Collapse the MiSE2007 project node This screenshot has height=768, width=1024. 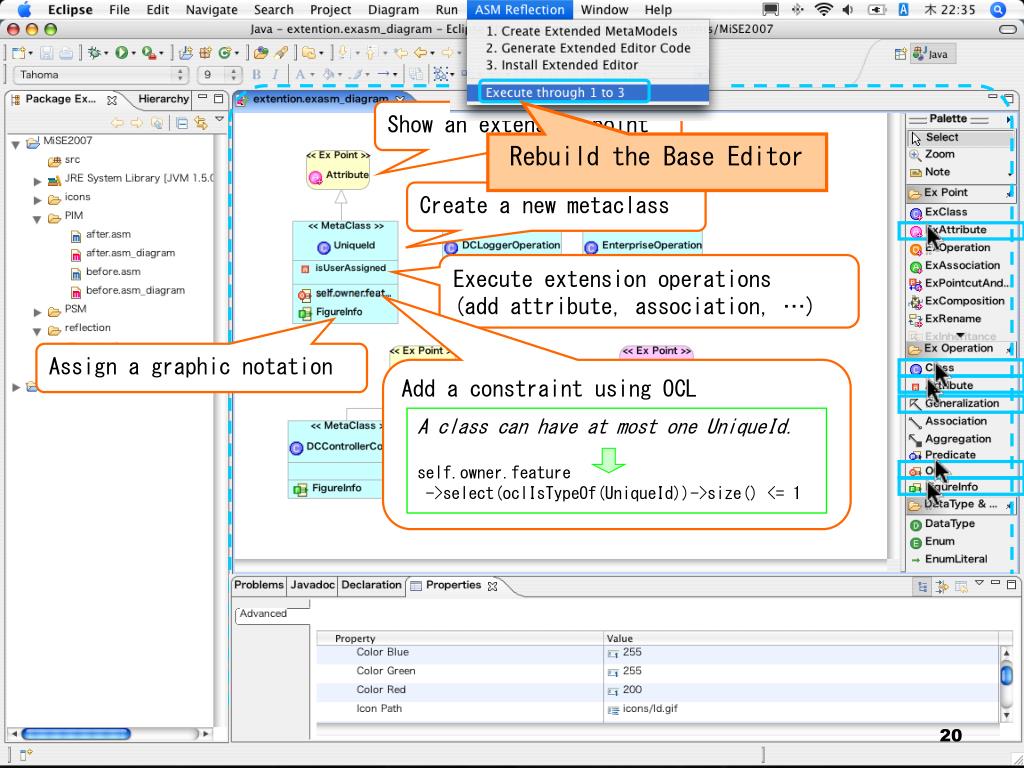click(16, 142)
